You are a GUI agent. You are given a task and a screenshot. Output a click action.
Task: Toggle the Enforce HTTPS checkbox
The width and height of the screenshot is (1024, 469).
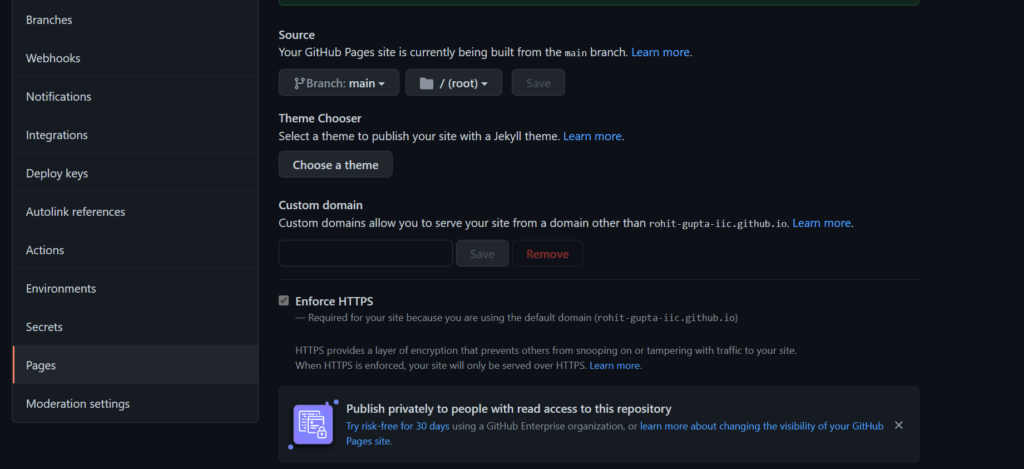[x=283, y=300]
